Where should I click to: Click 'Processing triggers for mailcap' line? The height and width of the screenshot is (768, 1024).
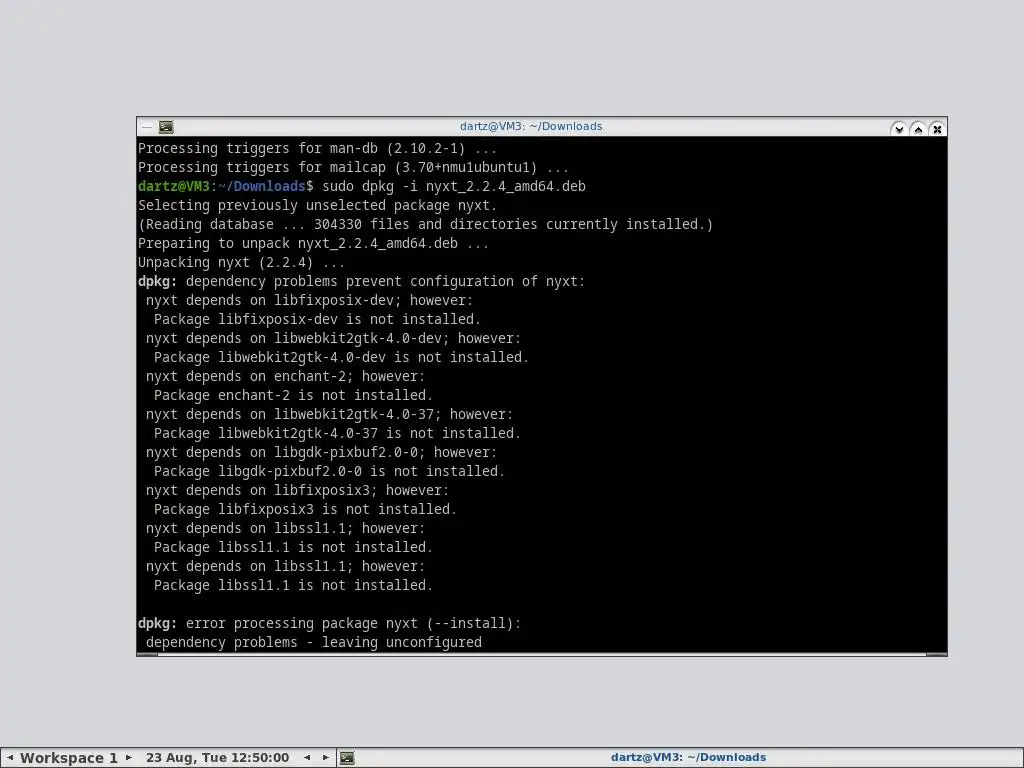[x=353, y=167]
